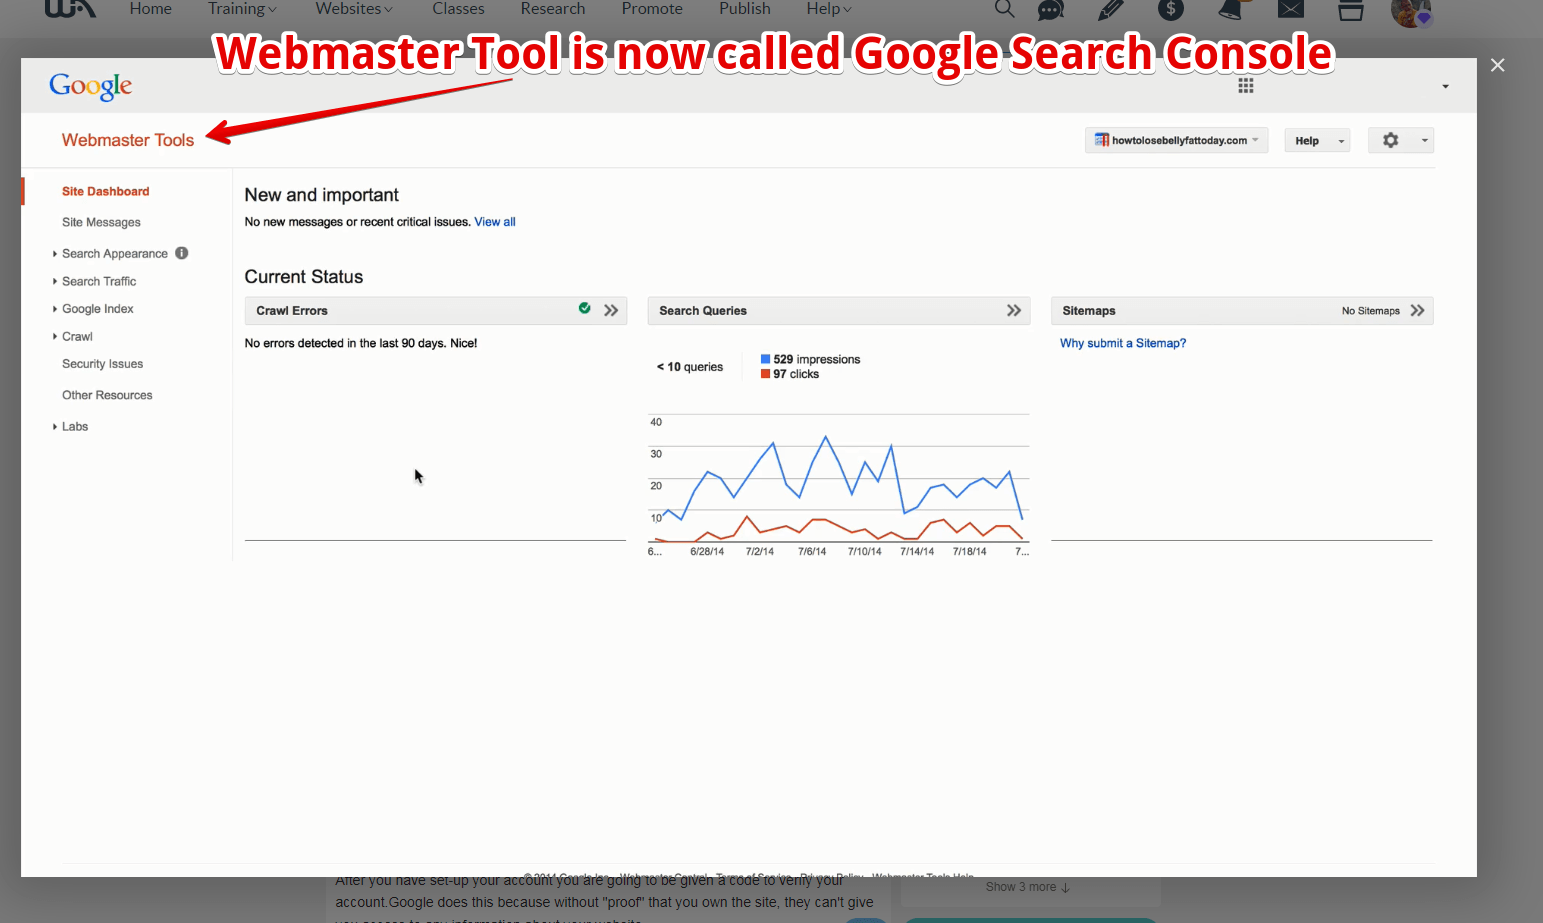The width and height of the screenshot is (1543, 923).
Task: Open the Help dropdown in Webmaster Tools
Action: coord(1317,140)
